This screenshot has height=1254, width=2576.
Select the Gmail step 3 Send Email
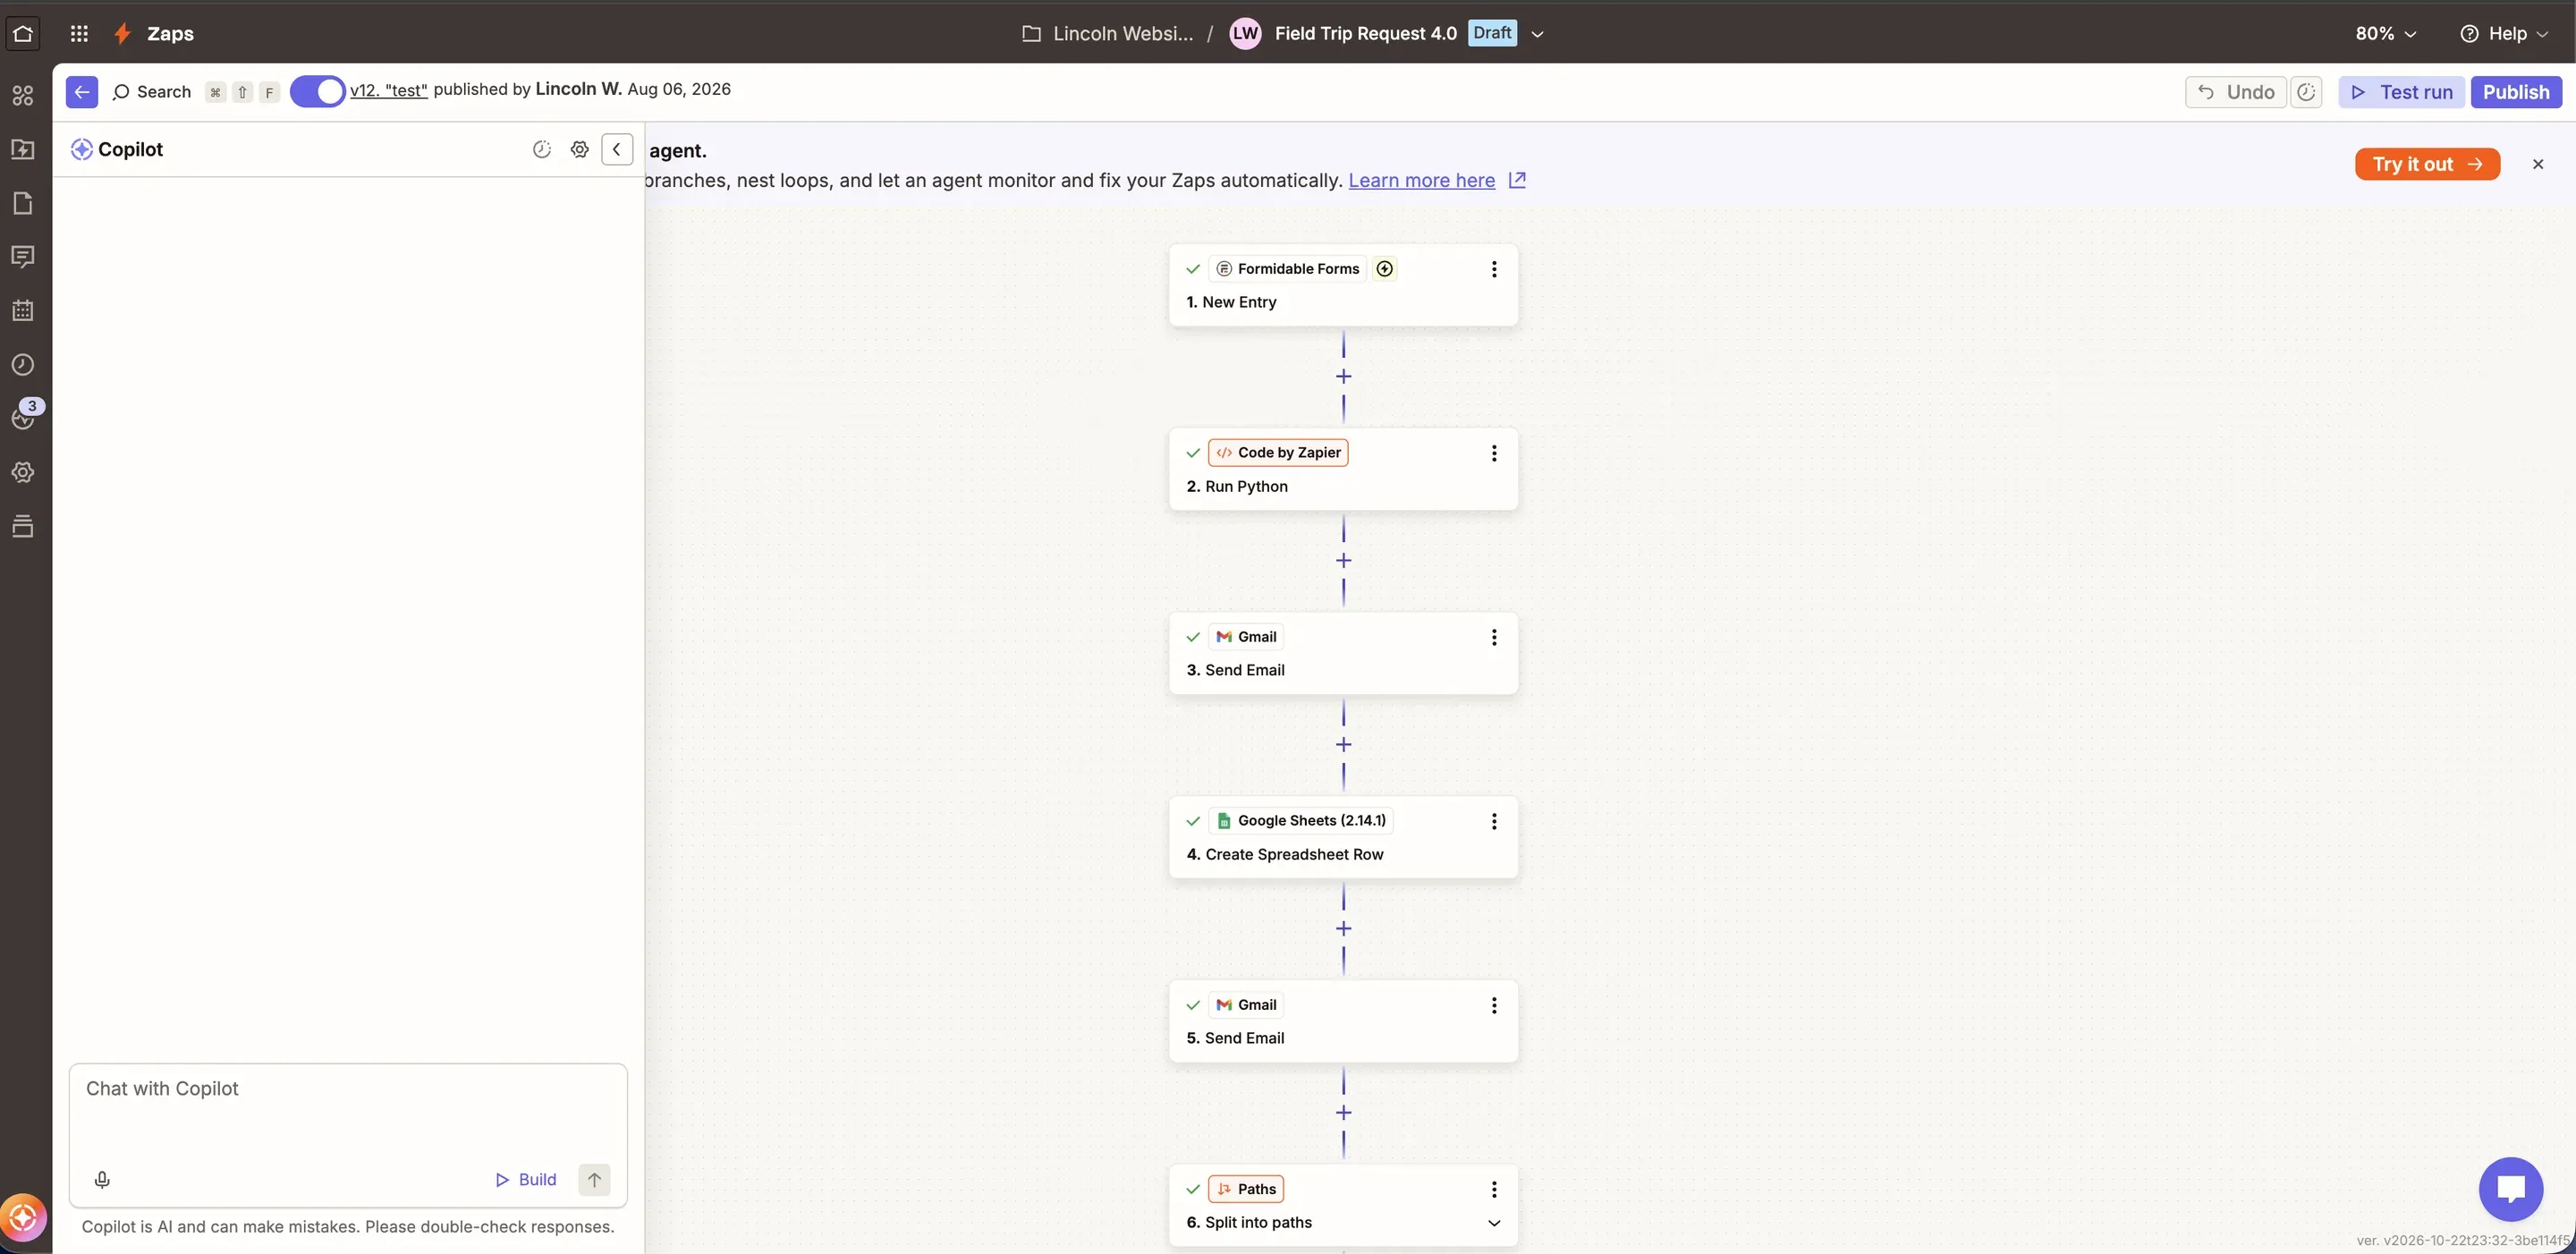[x=1343, y=653]
